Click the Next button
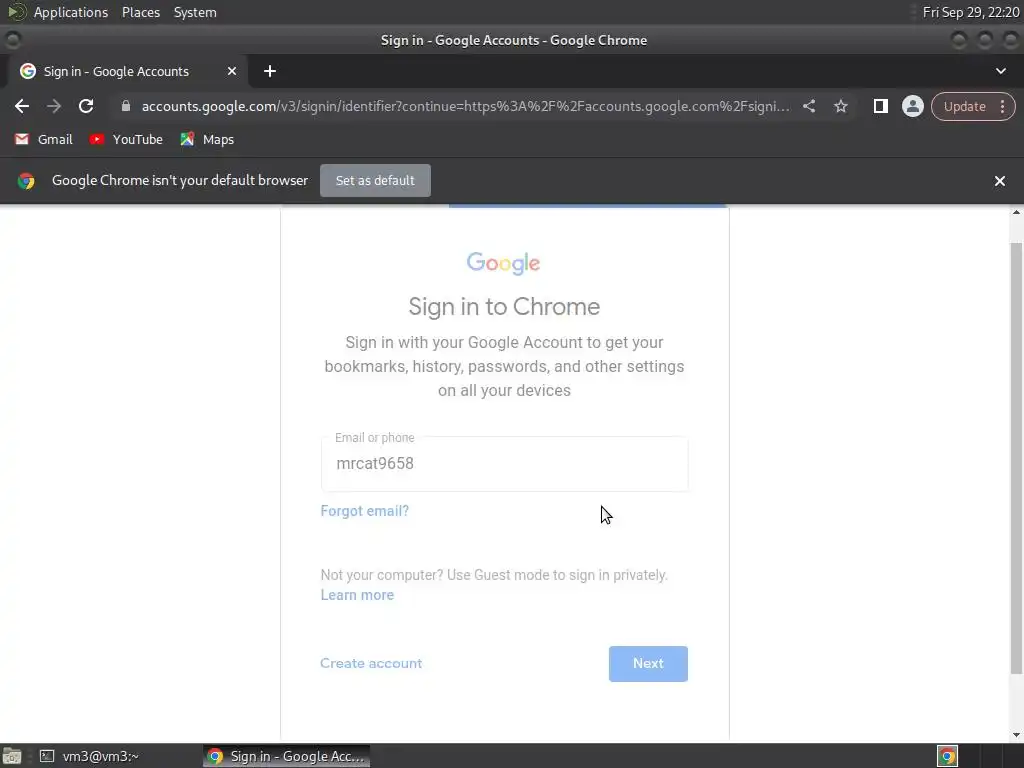1024x768 pixels. pyautogui.click(x=648, y=664)
